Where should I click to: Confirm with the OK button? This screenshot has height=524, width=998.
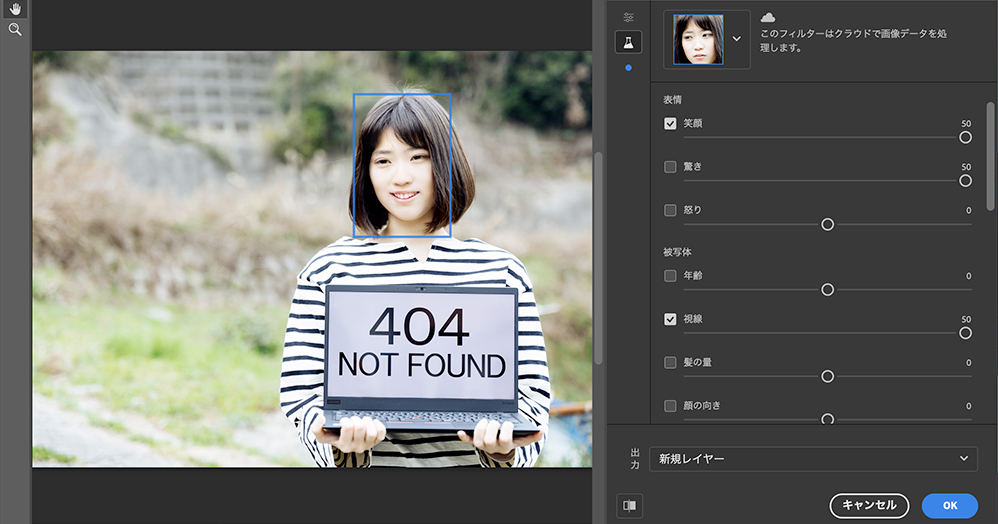coord(949,506)
